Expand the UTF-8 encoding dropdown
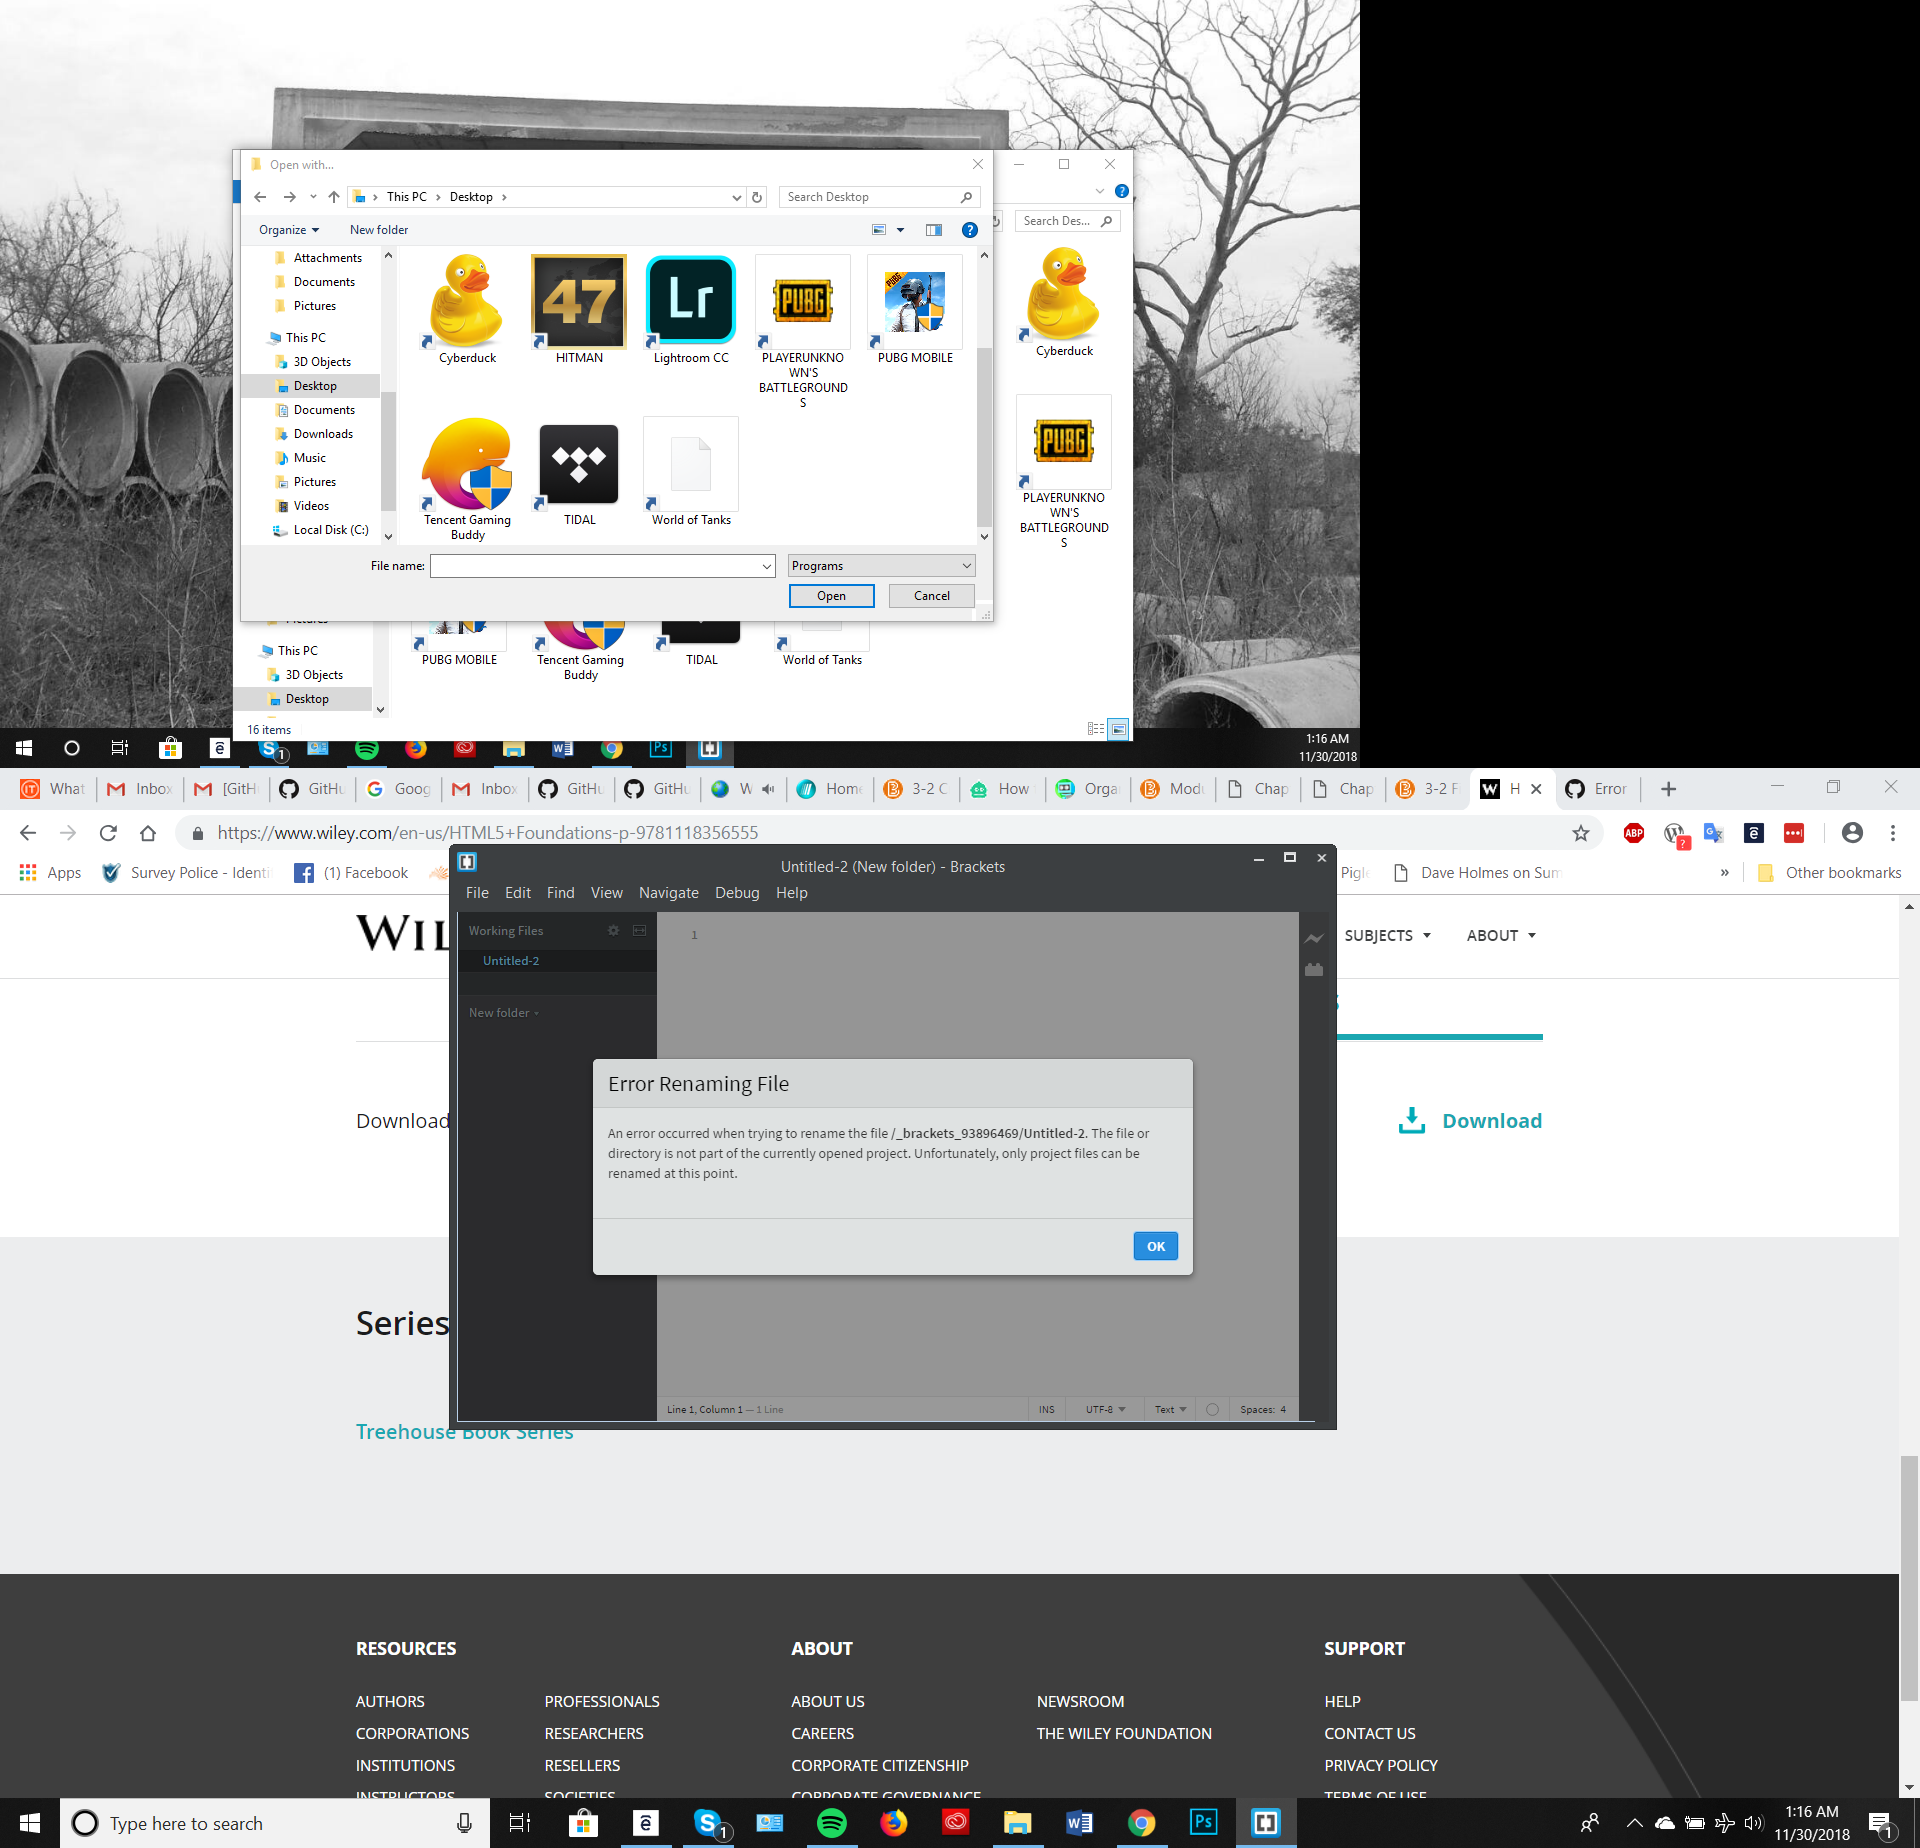This screenshot has width=1920, height=1848. point(1104,1409)
